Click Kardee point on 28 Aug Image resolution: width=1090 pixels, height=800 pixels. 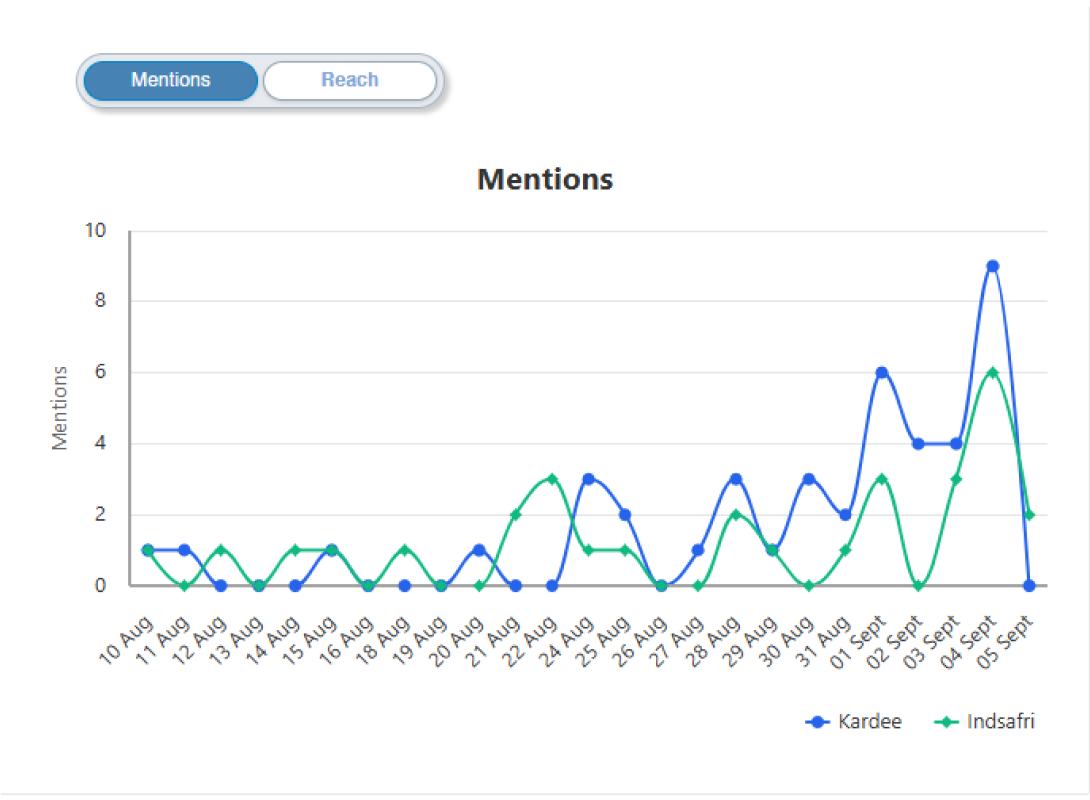coord(735,479)
